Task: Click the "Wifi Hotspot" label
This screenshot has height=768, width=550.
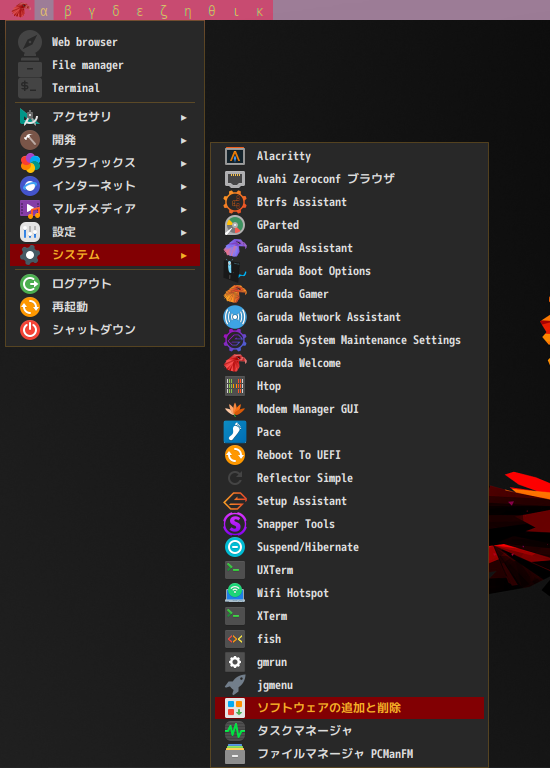Action: click(293, 594)
